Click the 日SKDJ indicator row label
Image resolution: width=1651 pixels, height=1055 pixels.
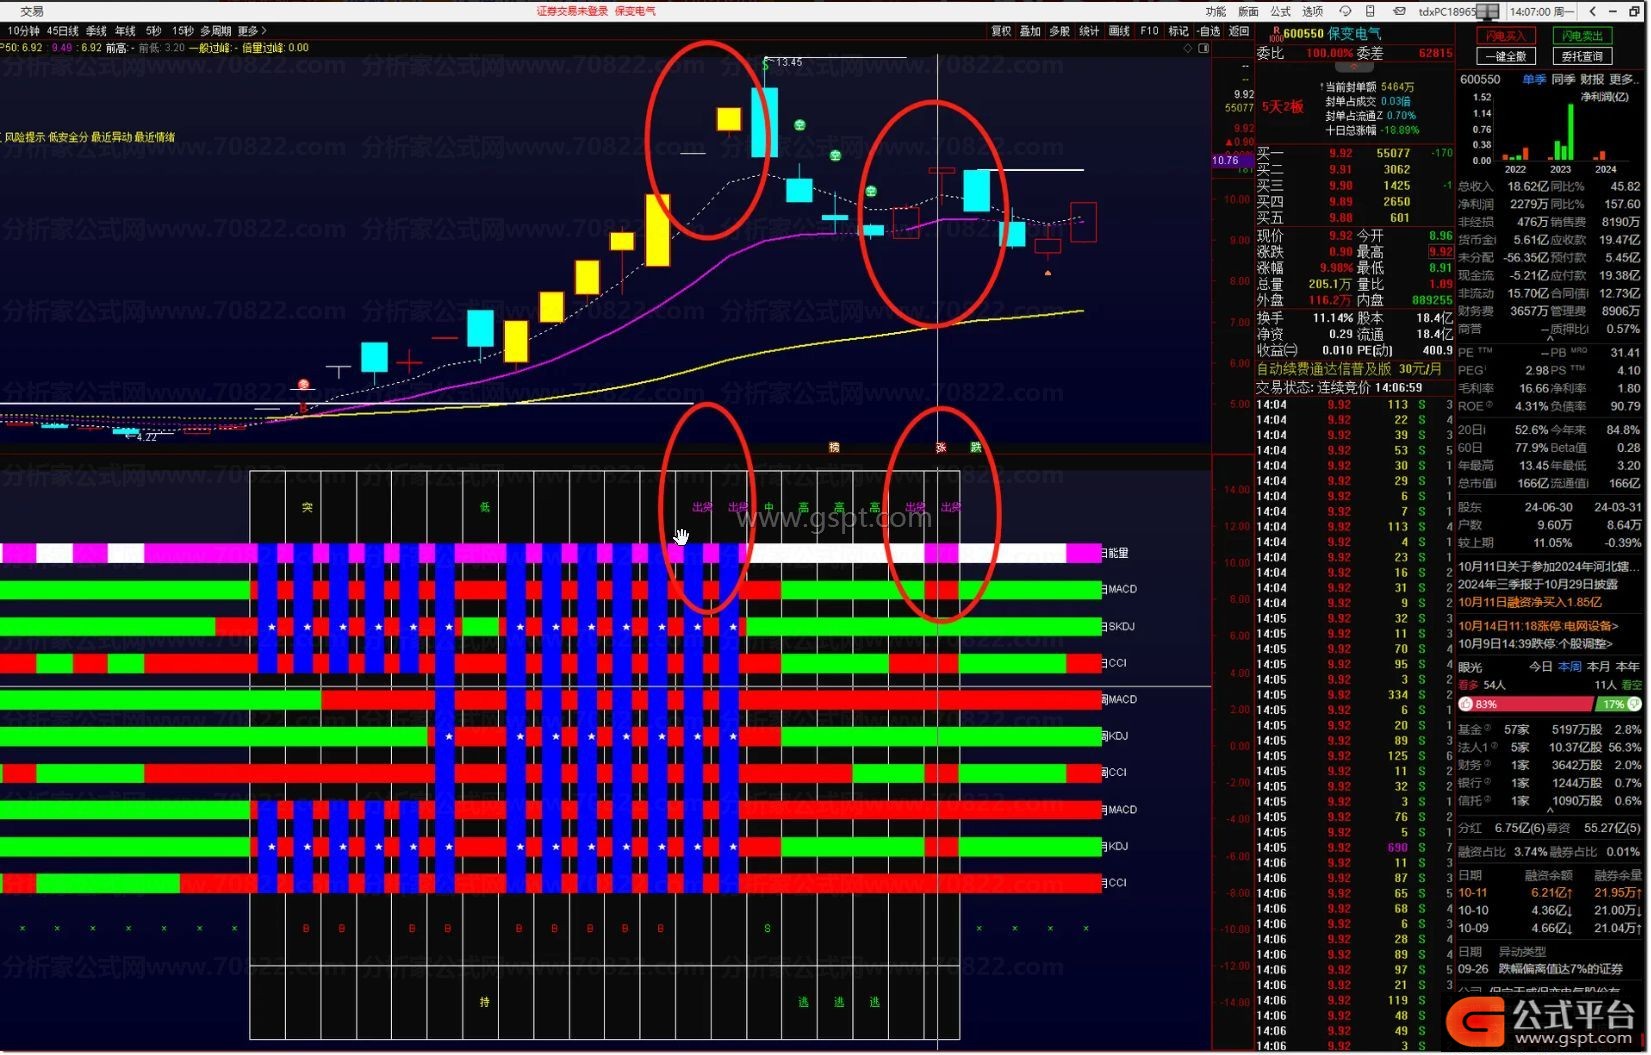pyautogui.click(x=1119, y=627)
